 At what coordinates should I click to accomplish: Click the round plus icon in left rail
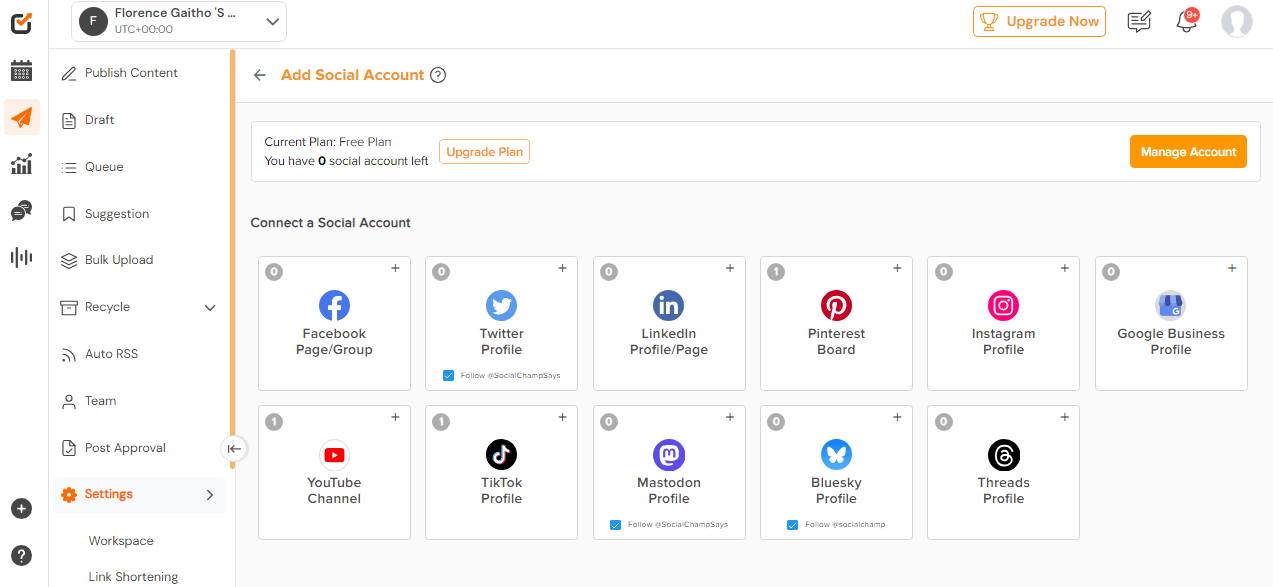21,509
